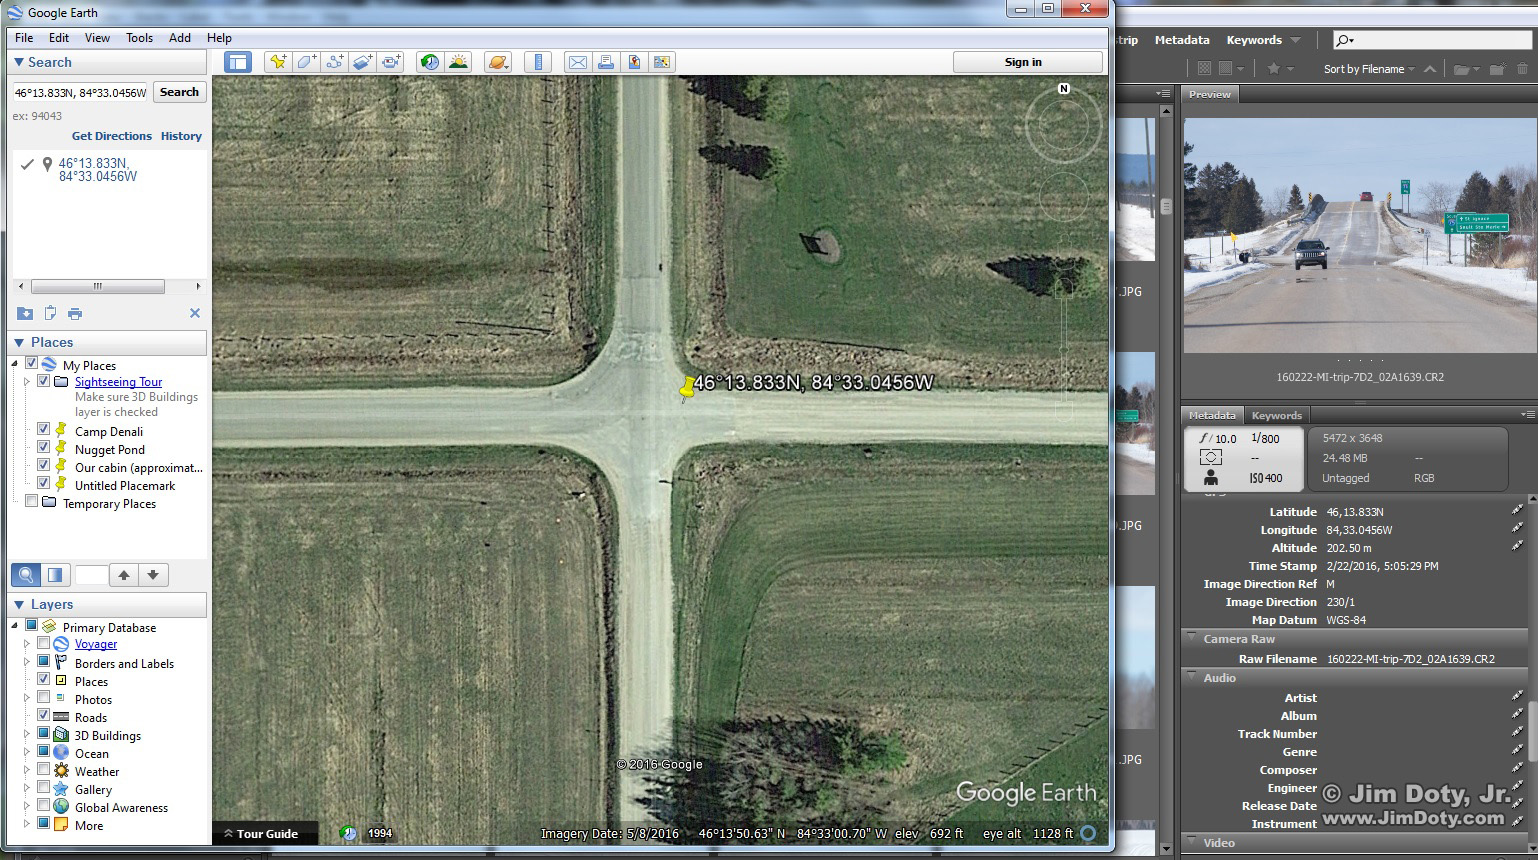Viewport: 1538px width, 860px height.
Task: Add search result to My Places
Action: (25, 313)
